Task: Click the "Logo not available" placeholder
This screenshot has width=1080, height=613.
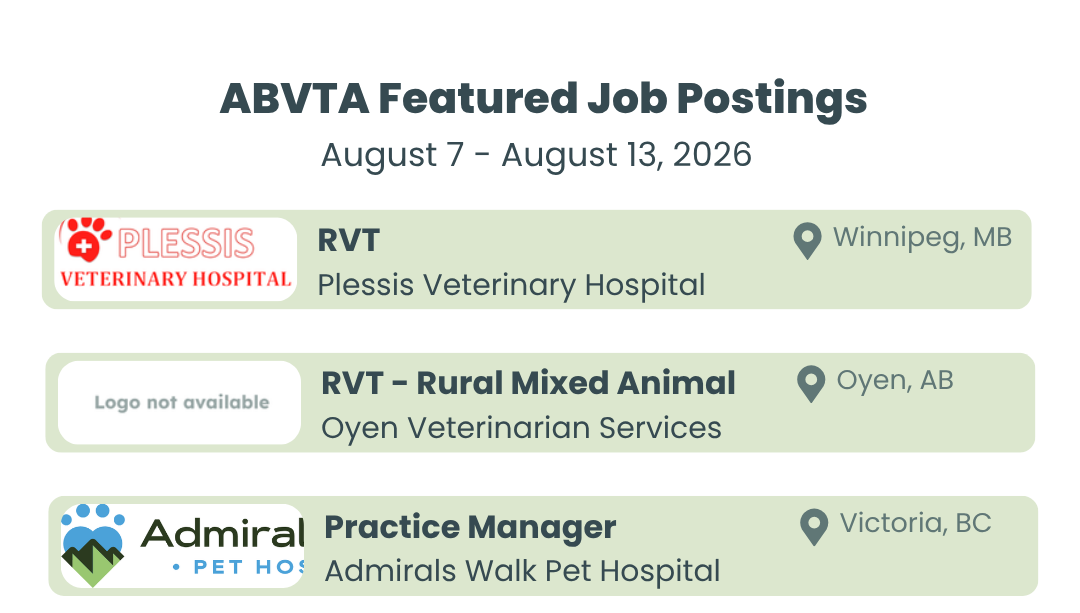Action: click(x=180, y=402)
